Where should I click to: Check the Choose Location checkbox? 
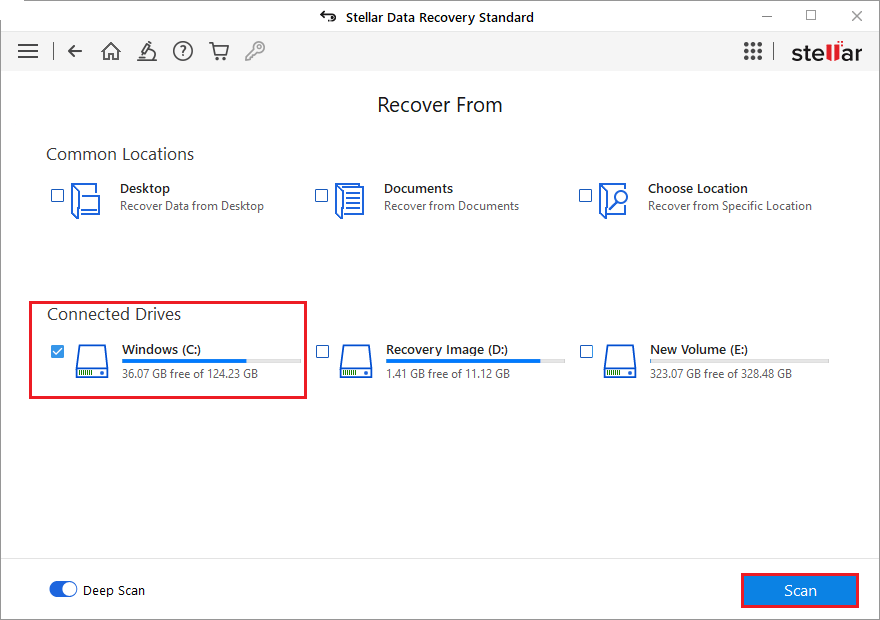pos(585,195)
